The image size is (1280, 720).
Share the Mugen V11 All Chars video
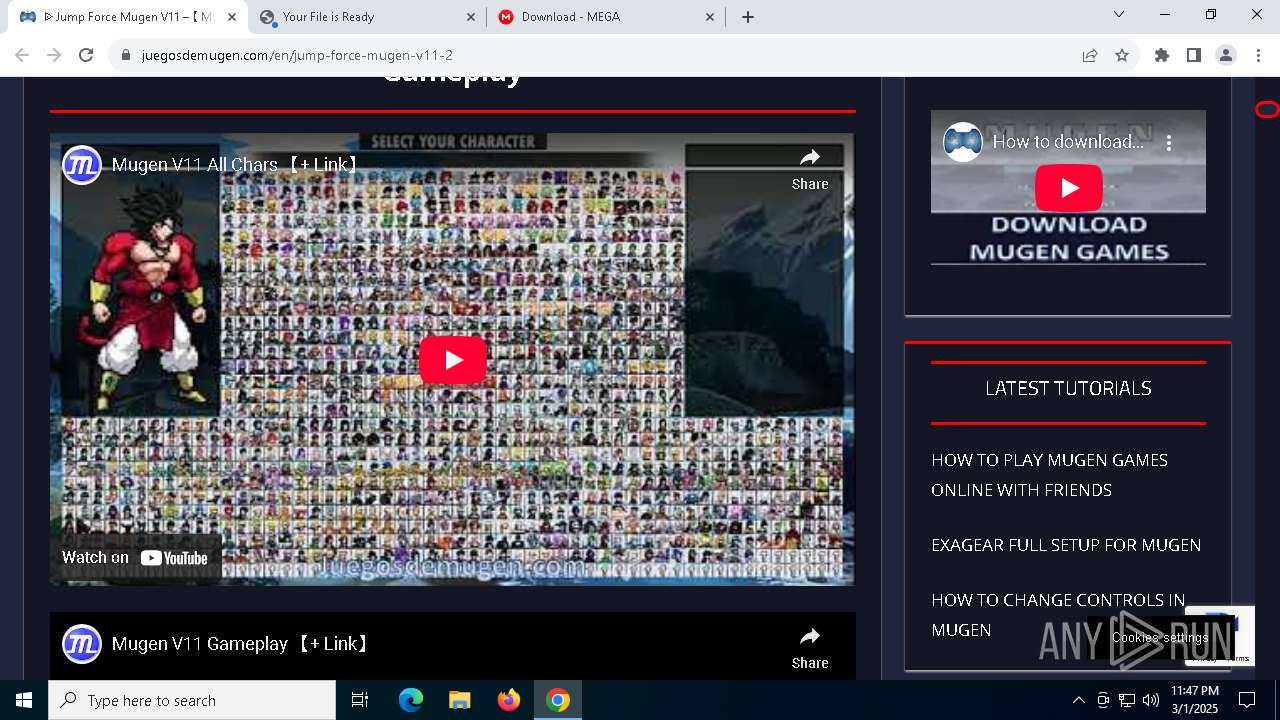click(810, 168)
